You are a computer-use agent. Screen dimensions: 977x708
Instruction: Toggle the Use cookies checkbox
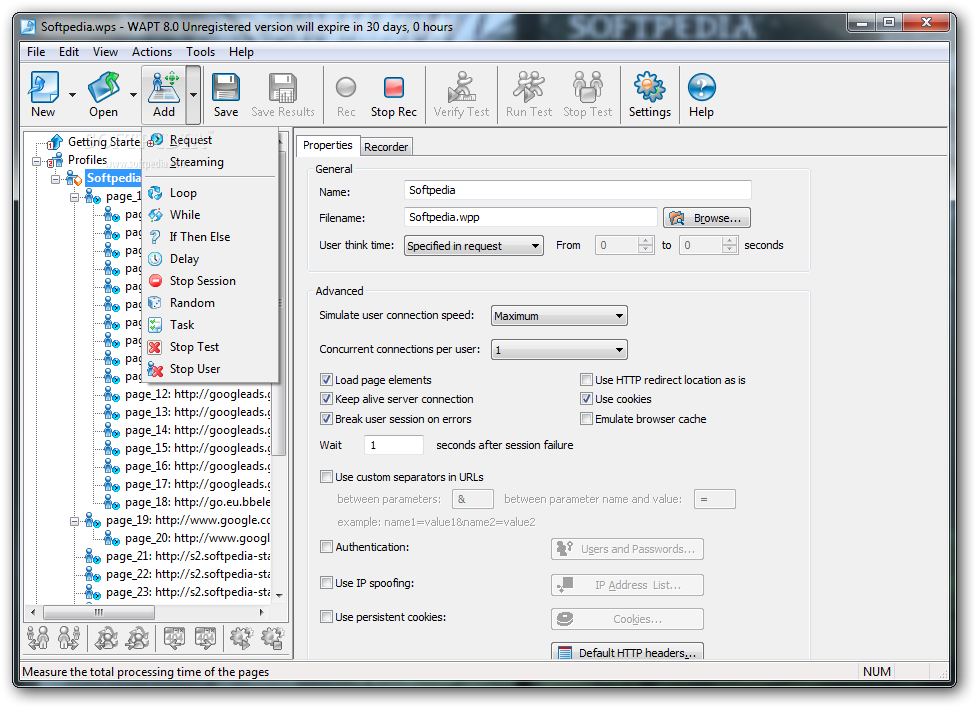[x=586, y=399]
